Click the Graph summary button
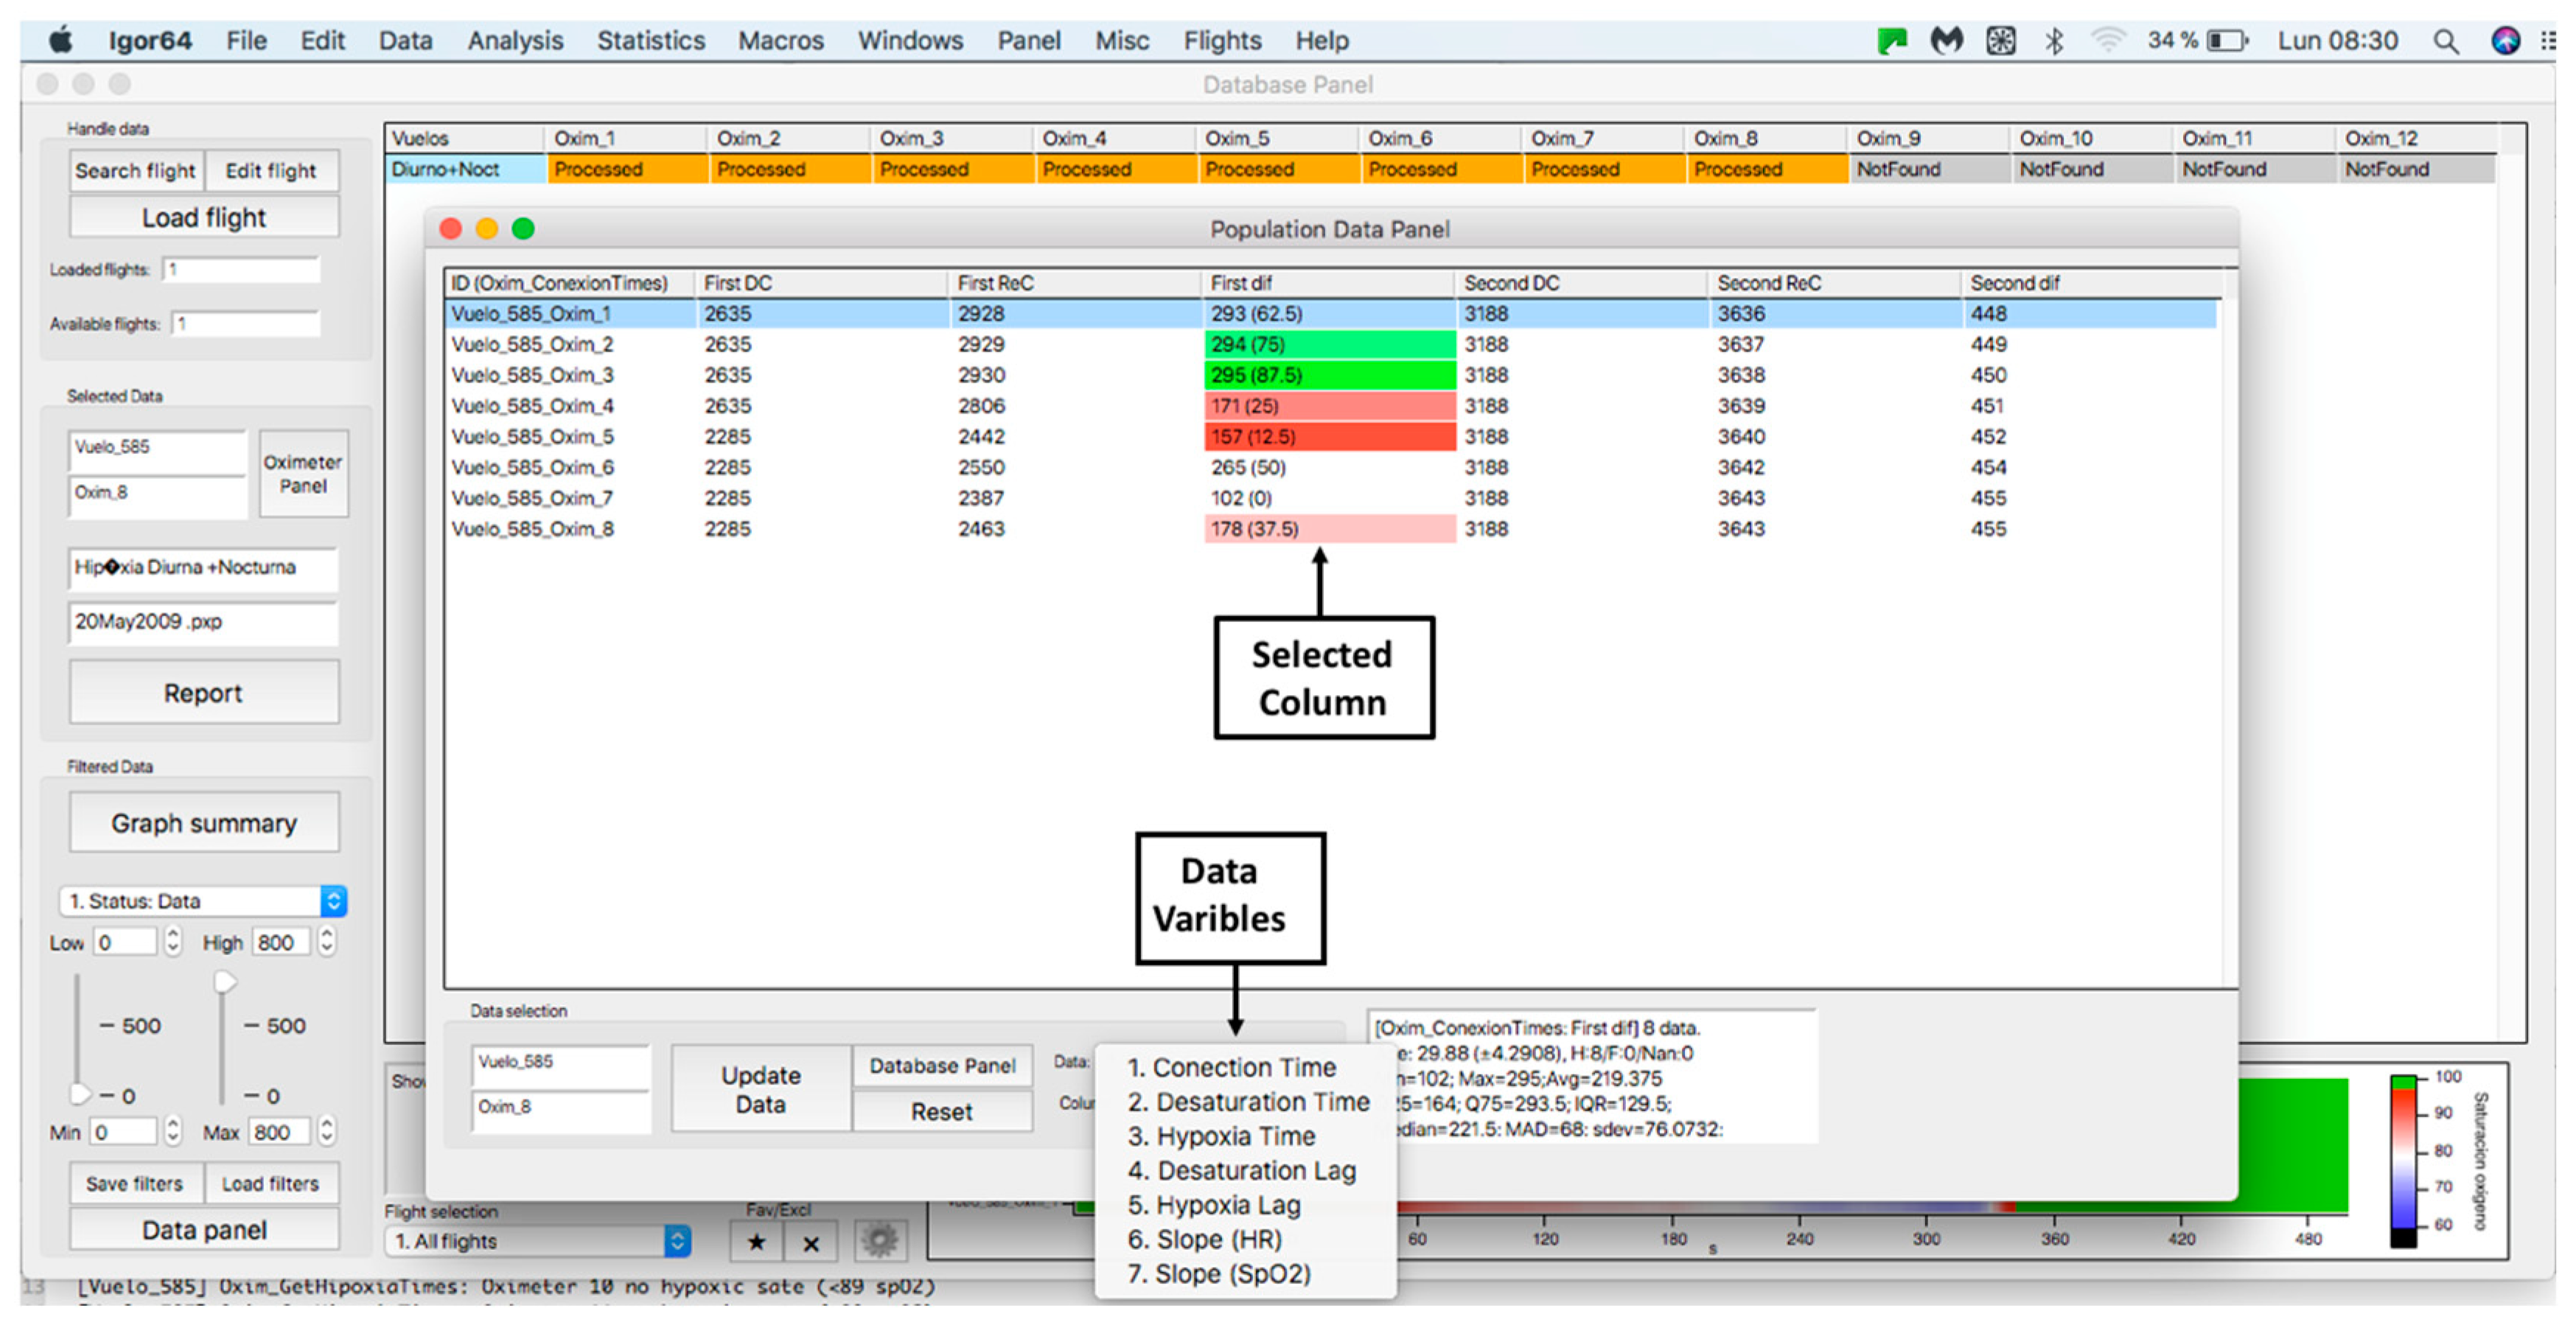The height and width of the screenshot is (1328, 2576). click(204, 823)
